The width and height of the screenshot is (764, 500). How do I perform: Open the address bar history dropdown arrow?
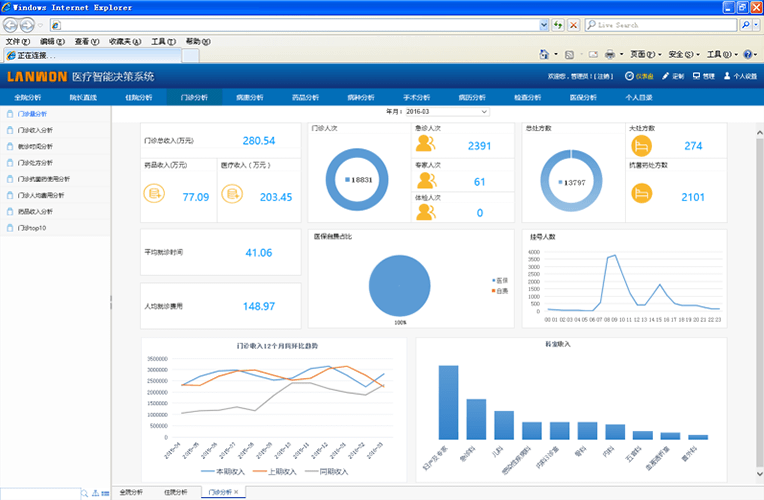point(544,25)
